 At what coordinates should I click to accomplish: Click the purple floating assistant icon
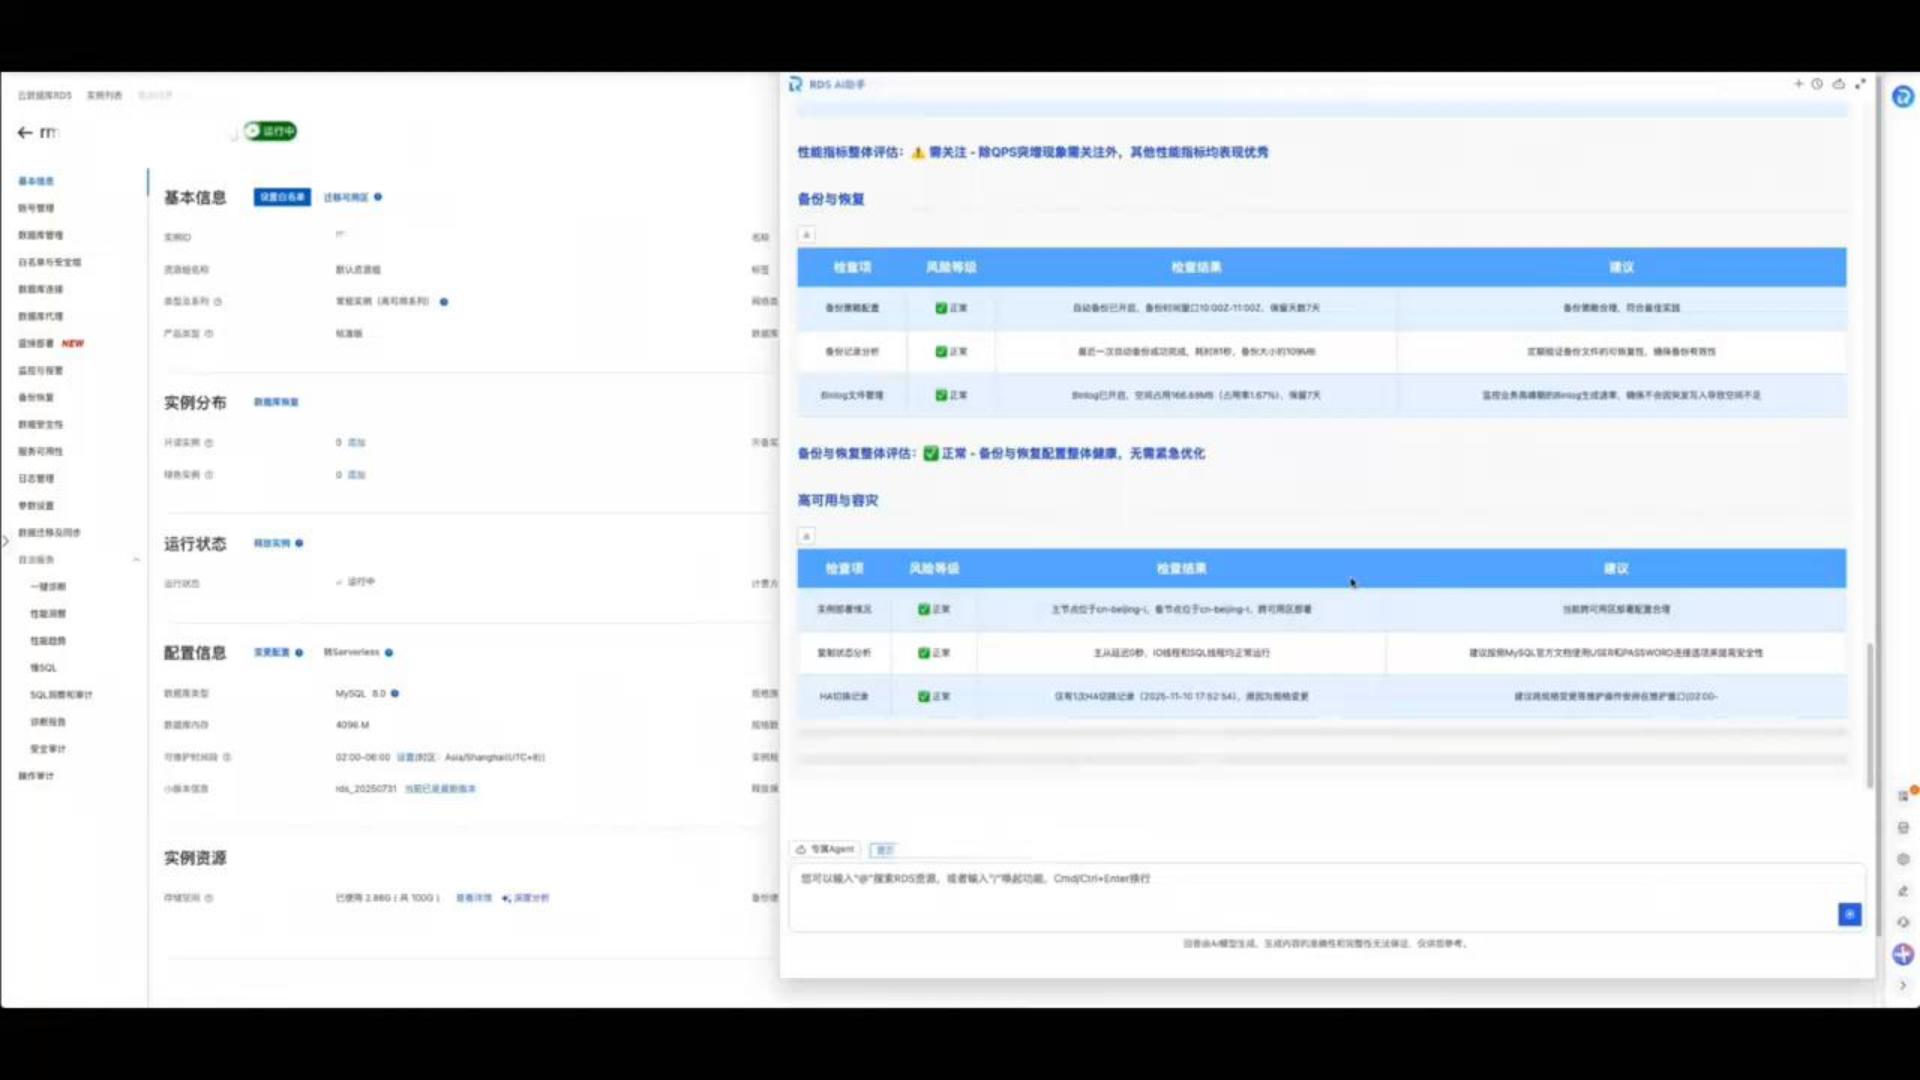tap(1902, 954)
